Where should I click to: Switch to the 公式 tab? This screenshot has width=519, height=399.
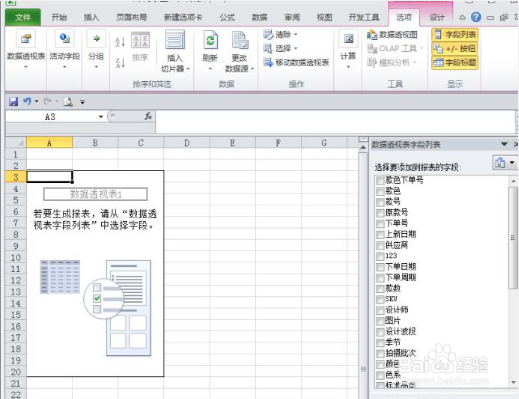[227, 17]
